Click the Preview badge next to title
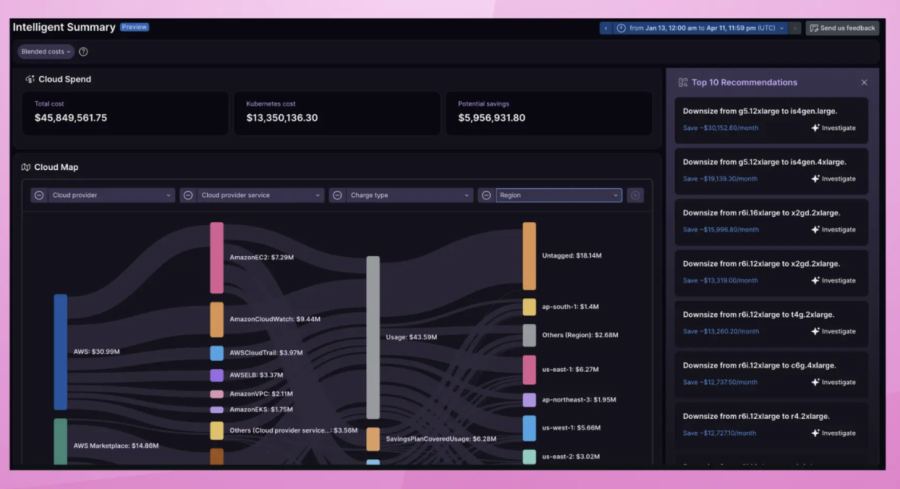This screenshot has width=900, height=489. point(134,27)
